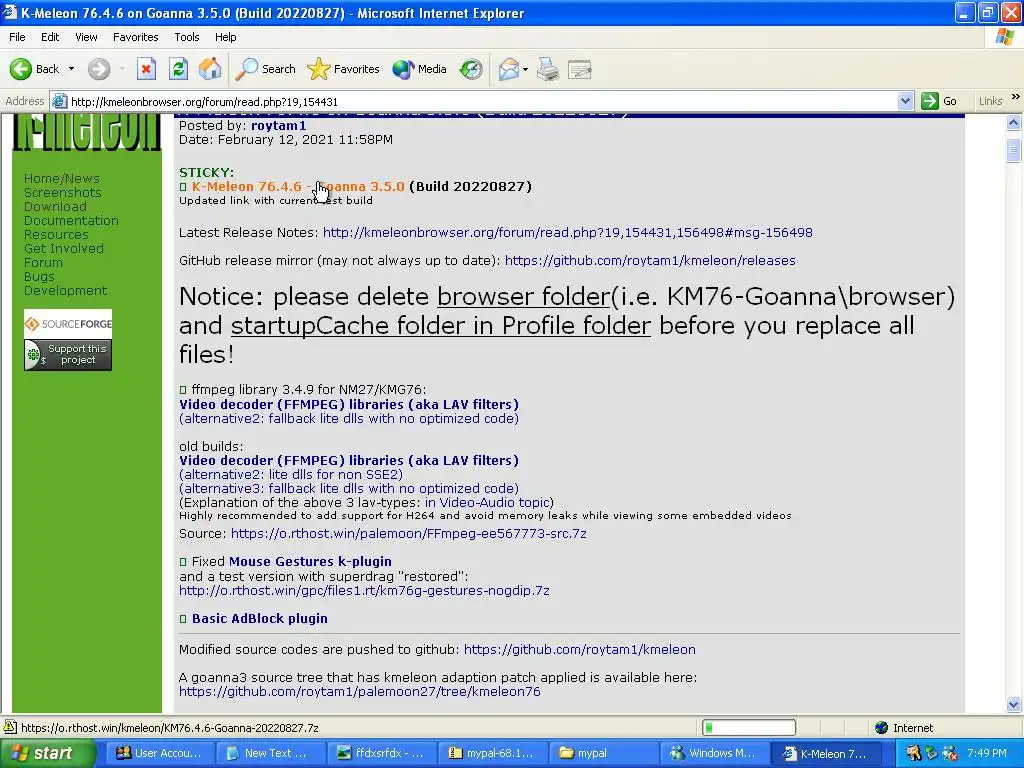
Task: Click the vertical scrollbar up arrow
Action: pyautogui.click(x=1014, y=122)
